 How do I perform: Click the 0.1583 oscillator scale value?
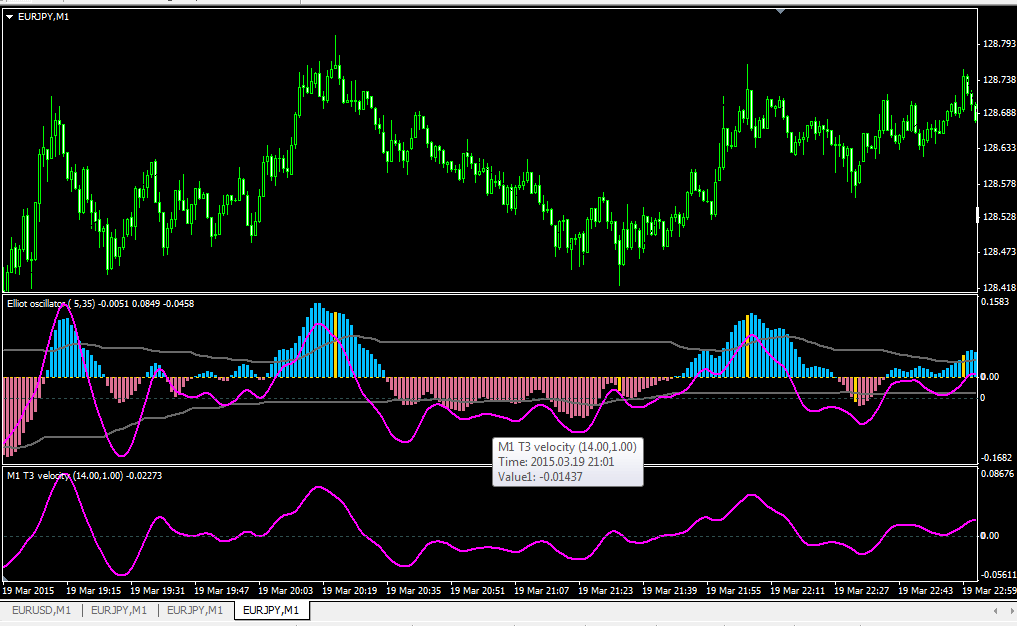[x=995, y=302]
